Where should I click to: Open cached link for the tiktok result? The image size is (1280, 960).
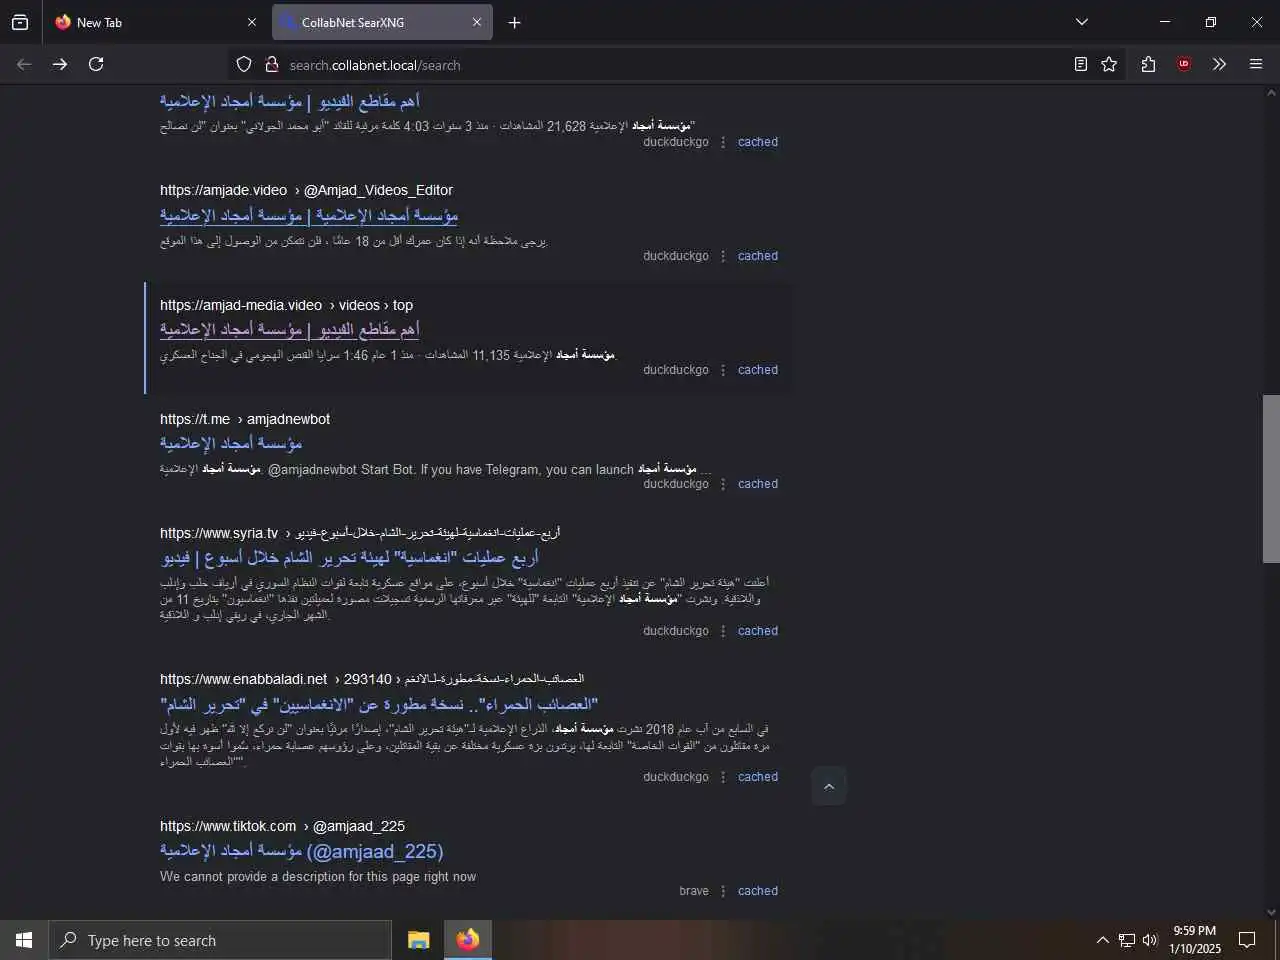pos(757,891)
